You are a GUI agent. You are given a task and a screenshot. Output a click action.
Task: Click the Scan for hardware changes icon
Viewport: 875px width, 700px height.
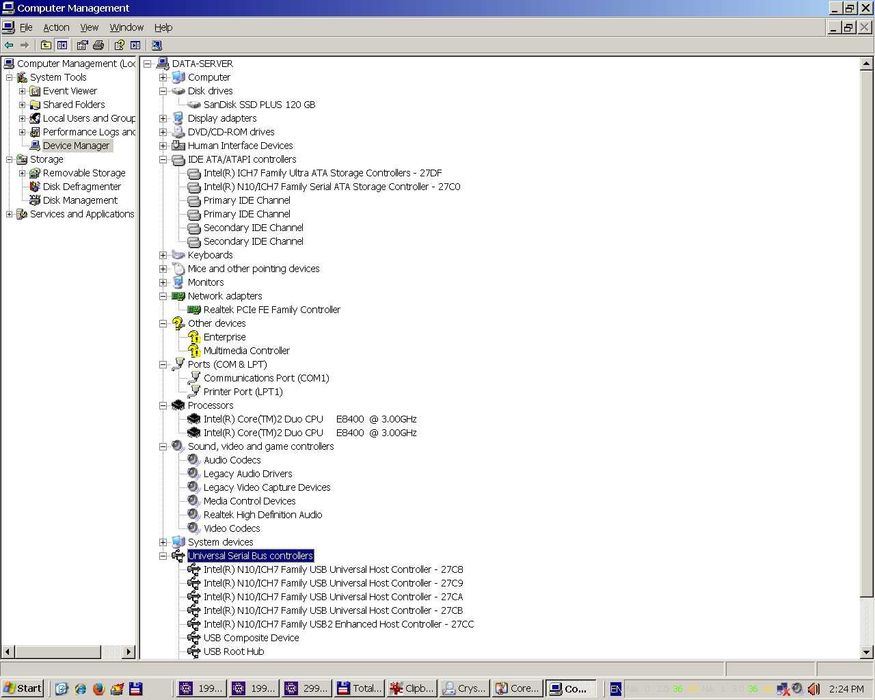tap(157, 45)
